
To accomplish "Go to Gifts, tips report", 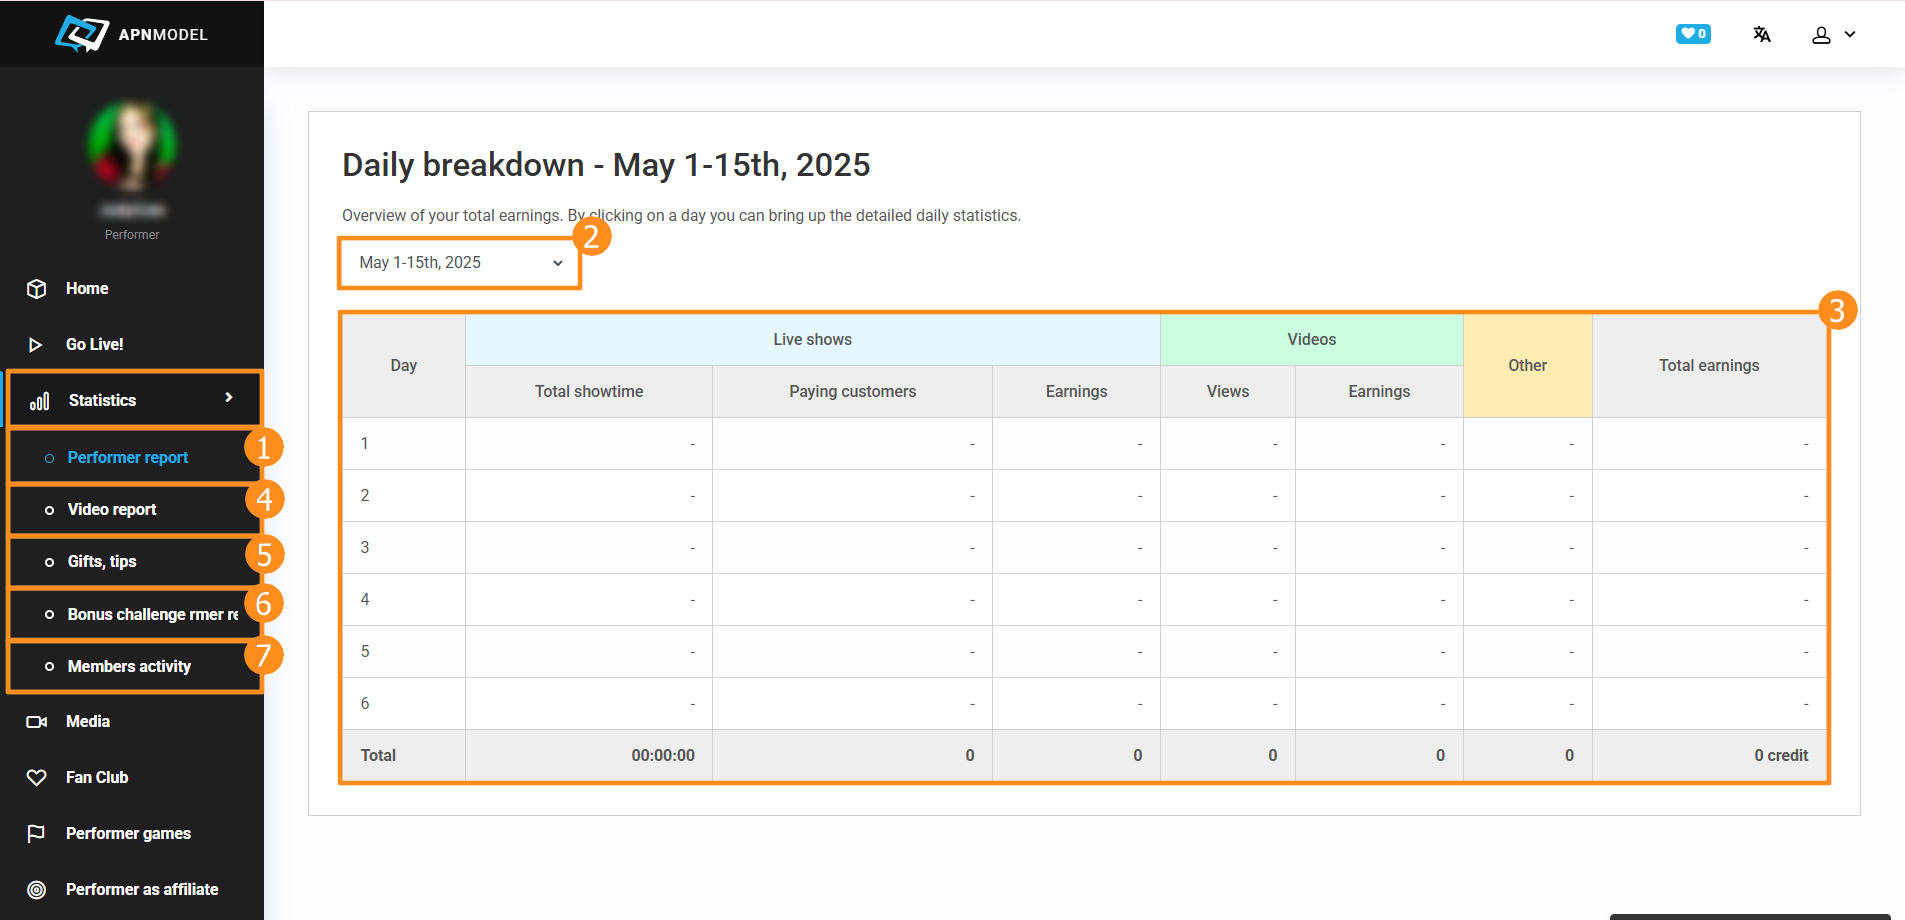I will [x=102, y=562].
